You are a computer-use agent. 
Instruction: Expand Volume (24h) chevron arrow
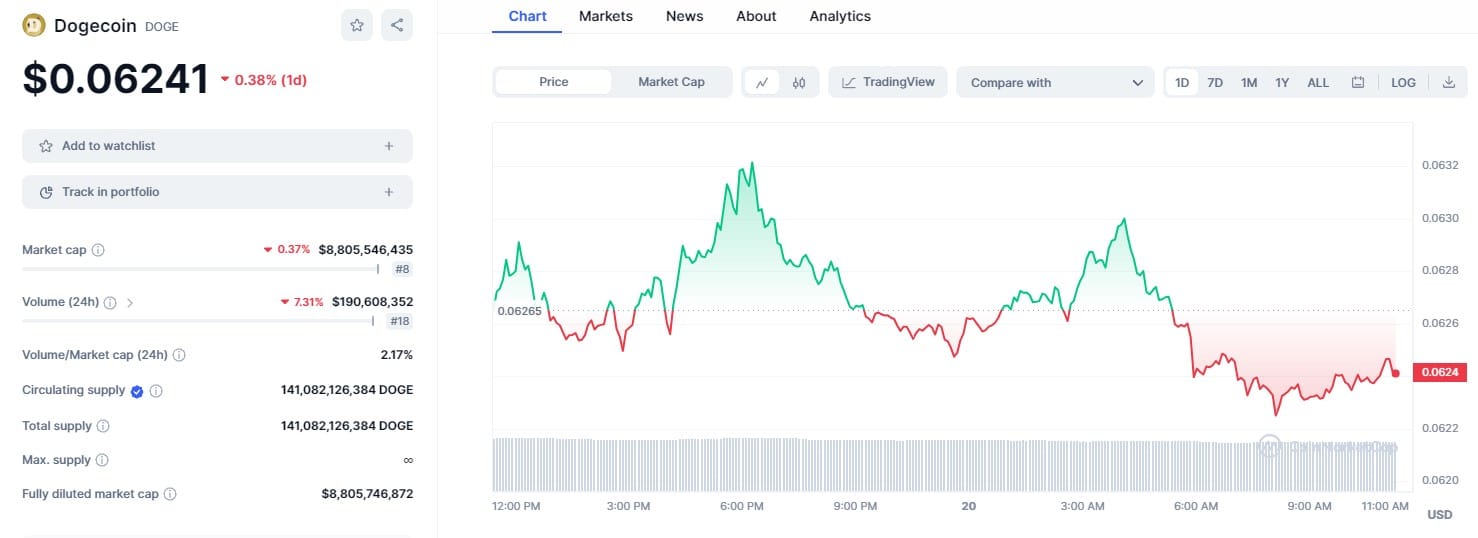pos(130,302)
